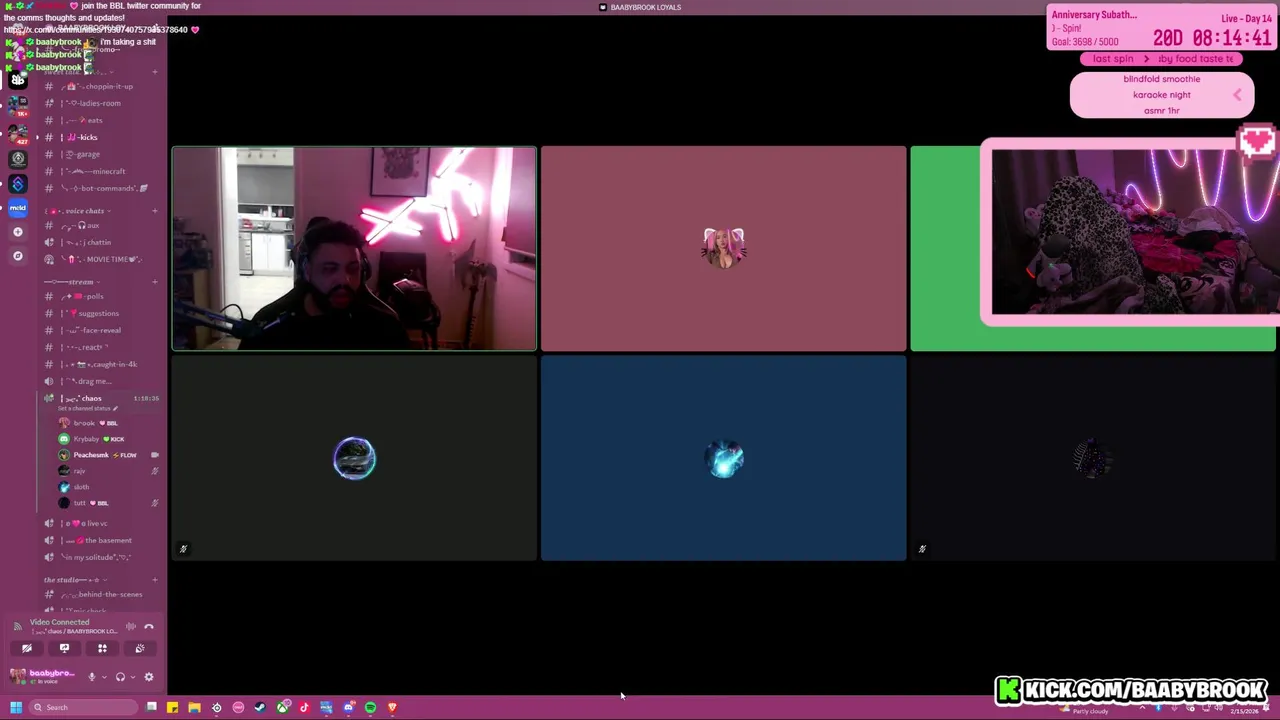Open Discord user settings gear

149,677
